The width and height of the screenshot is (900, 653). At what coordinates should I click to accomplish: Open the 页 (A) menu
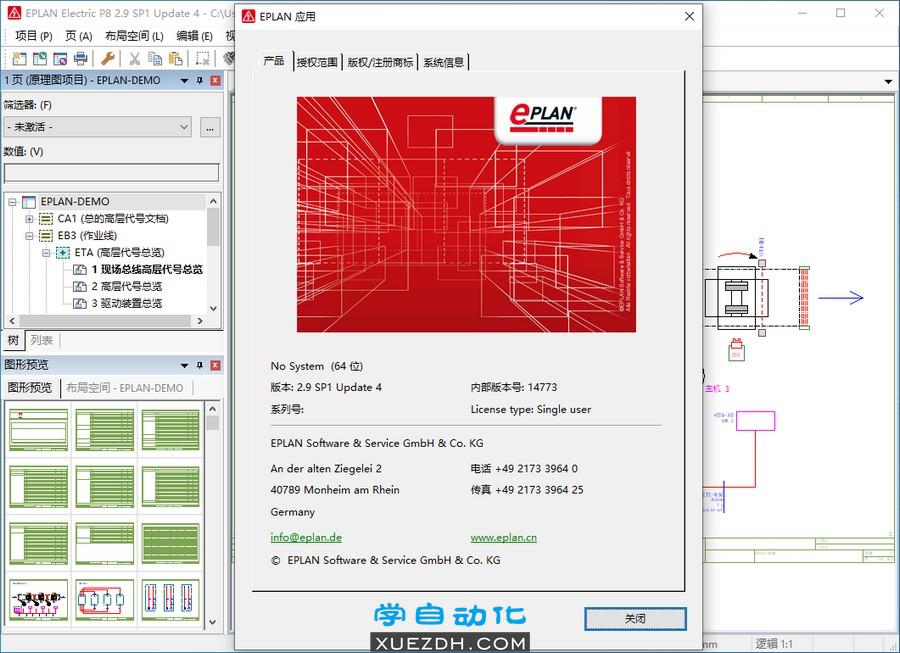(x=79, y=36)
